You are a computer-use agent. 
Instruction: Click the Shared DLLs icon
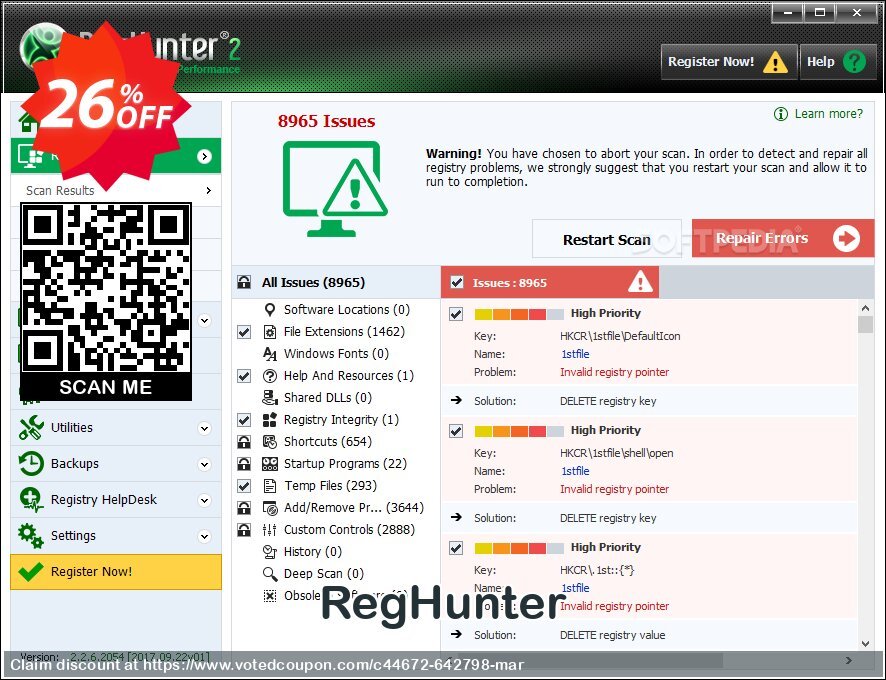[x=270, y=398]
